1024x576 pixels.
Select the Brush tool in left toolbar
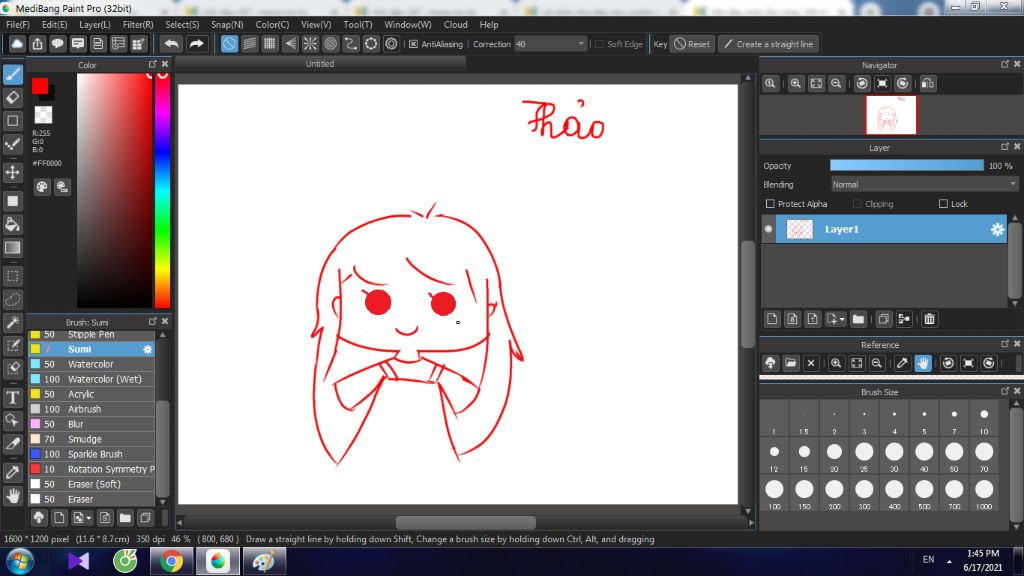pyautogui.click(x=12, y=74)
